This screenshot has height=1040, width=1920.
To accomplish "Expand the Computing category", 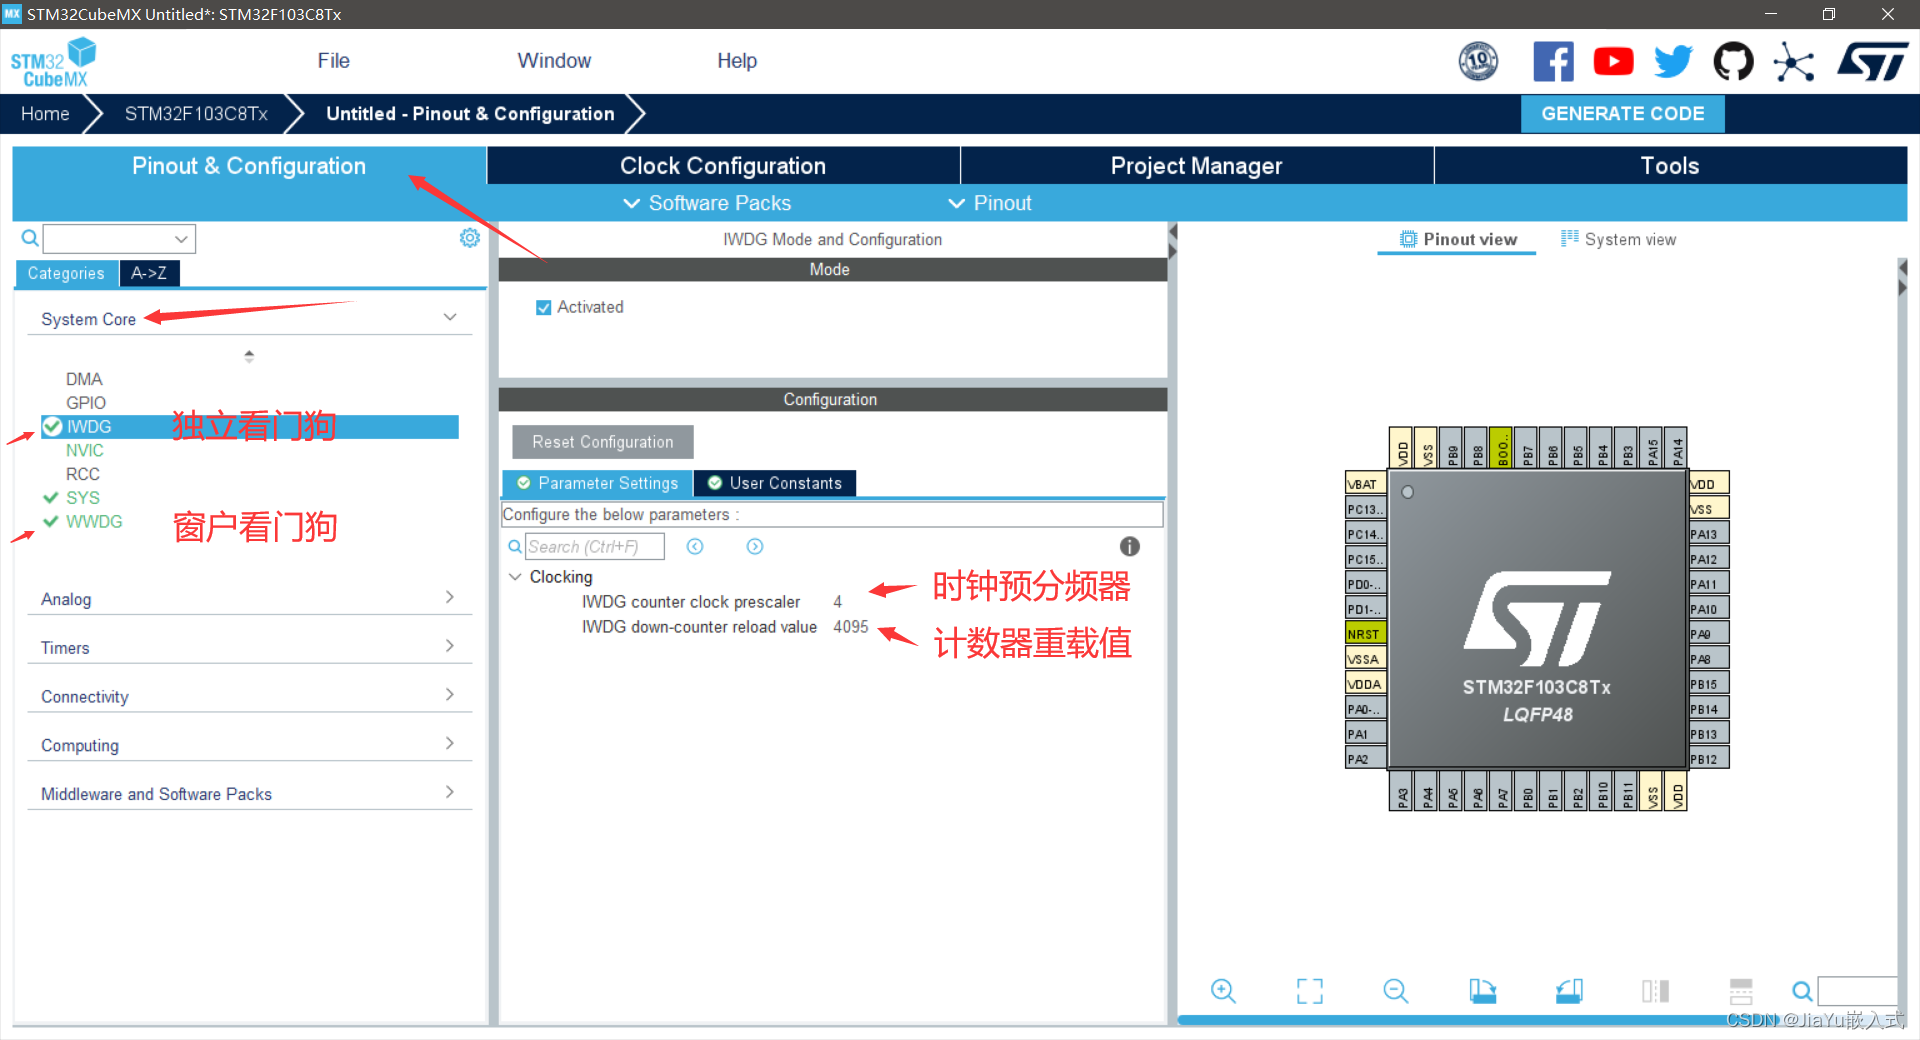I will point(249,745).
